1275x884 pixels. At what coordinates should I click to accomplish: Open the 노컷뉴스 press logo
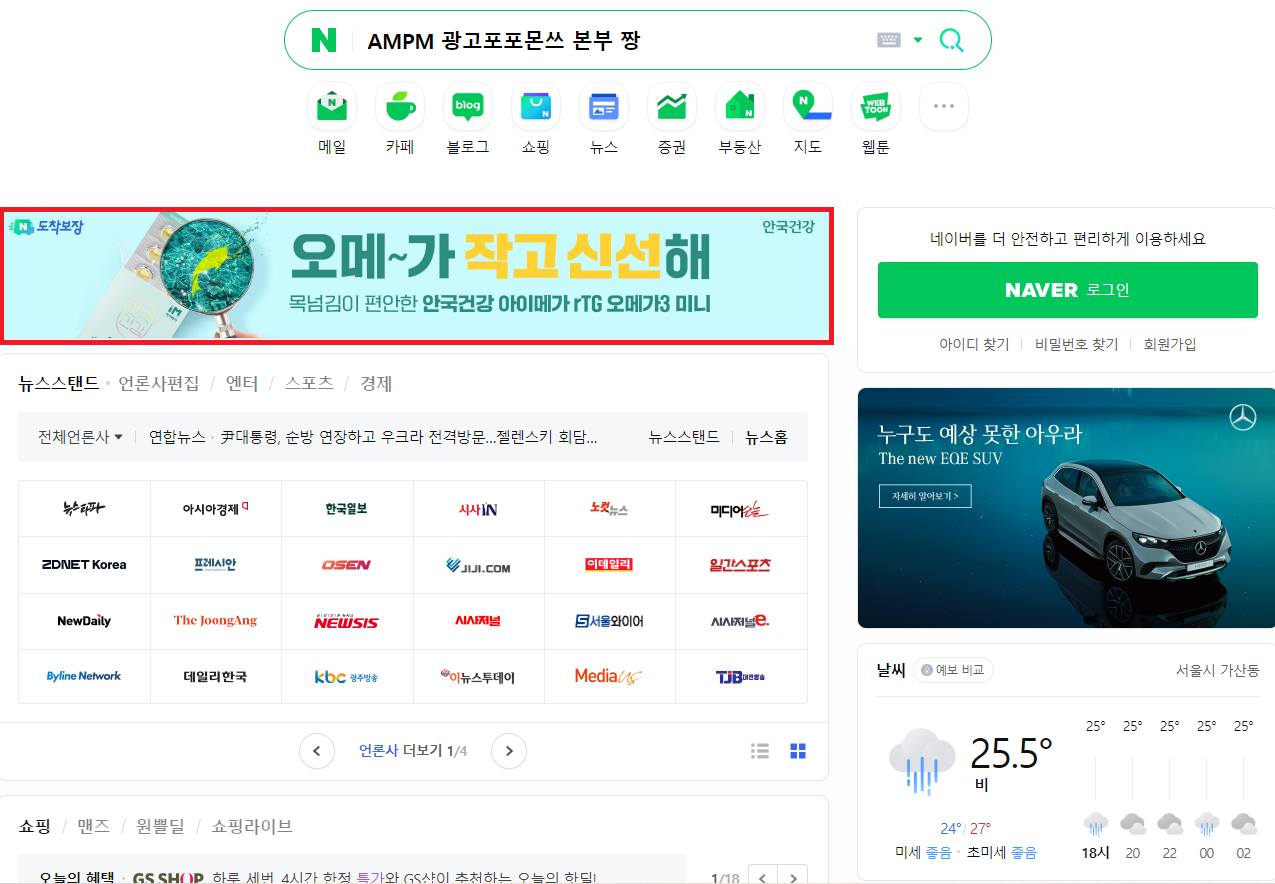tap(610, 509)
